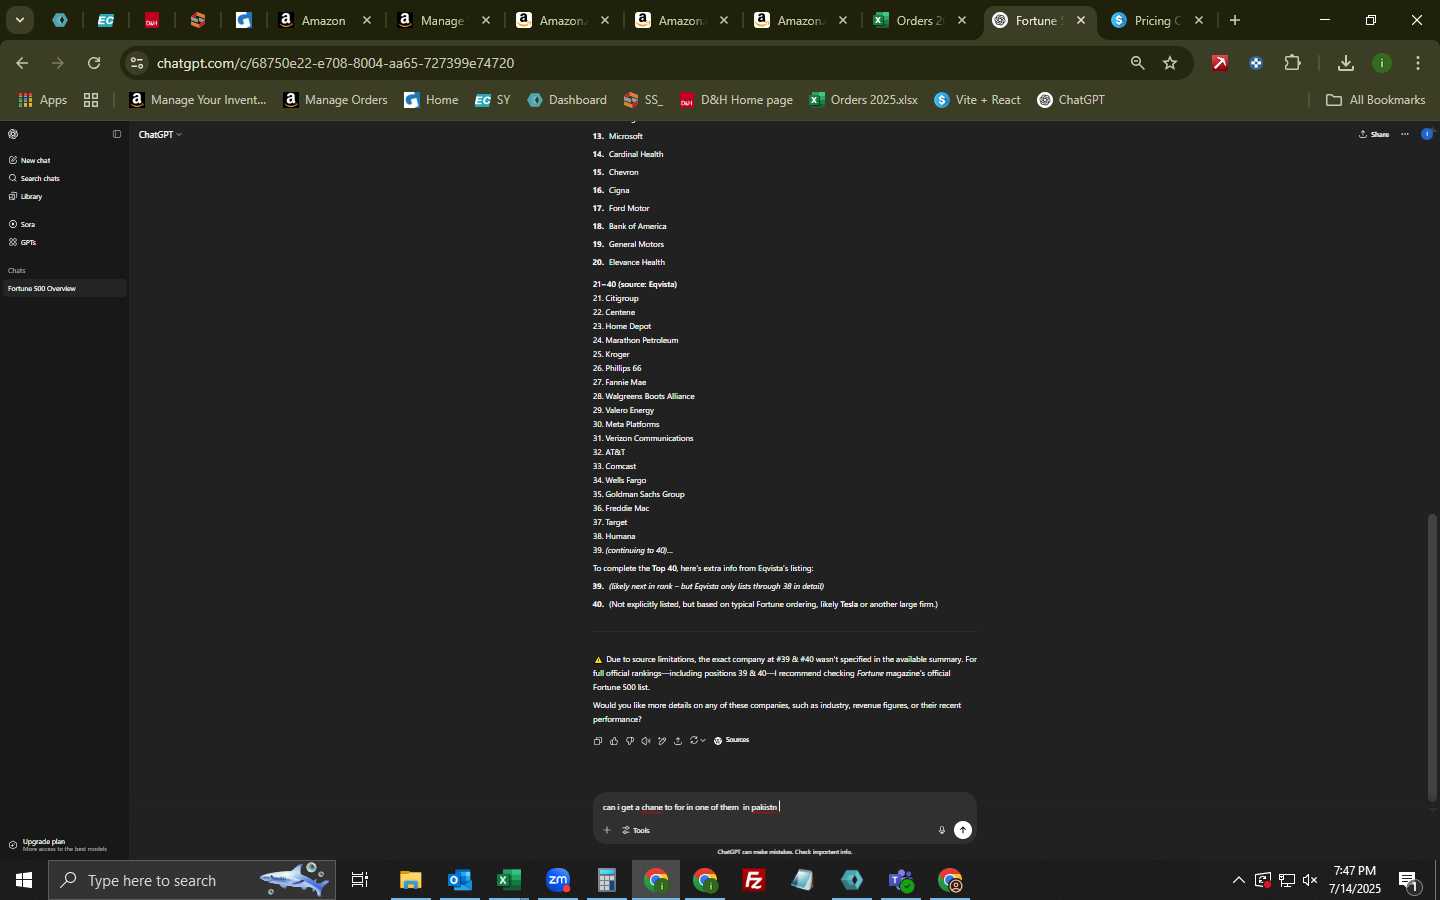Bookmark this page with star icon
This screenshot has height=900, width=1440.
click(1170, 63)
